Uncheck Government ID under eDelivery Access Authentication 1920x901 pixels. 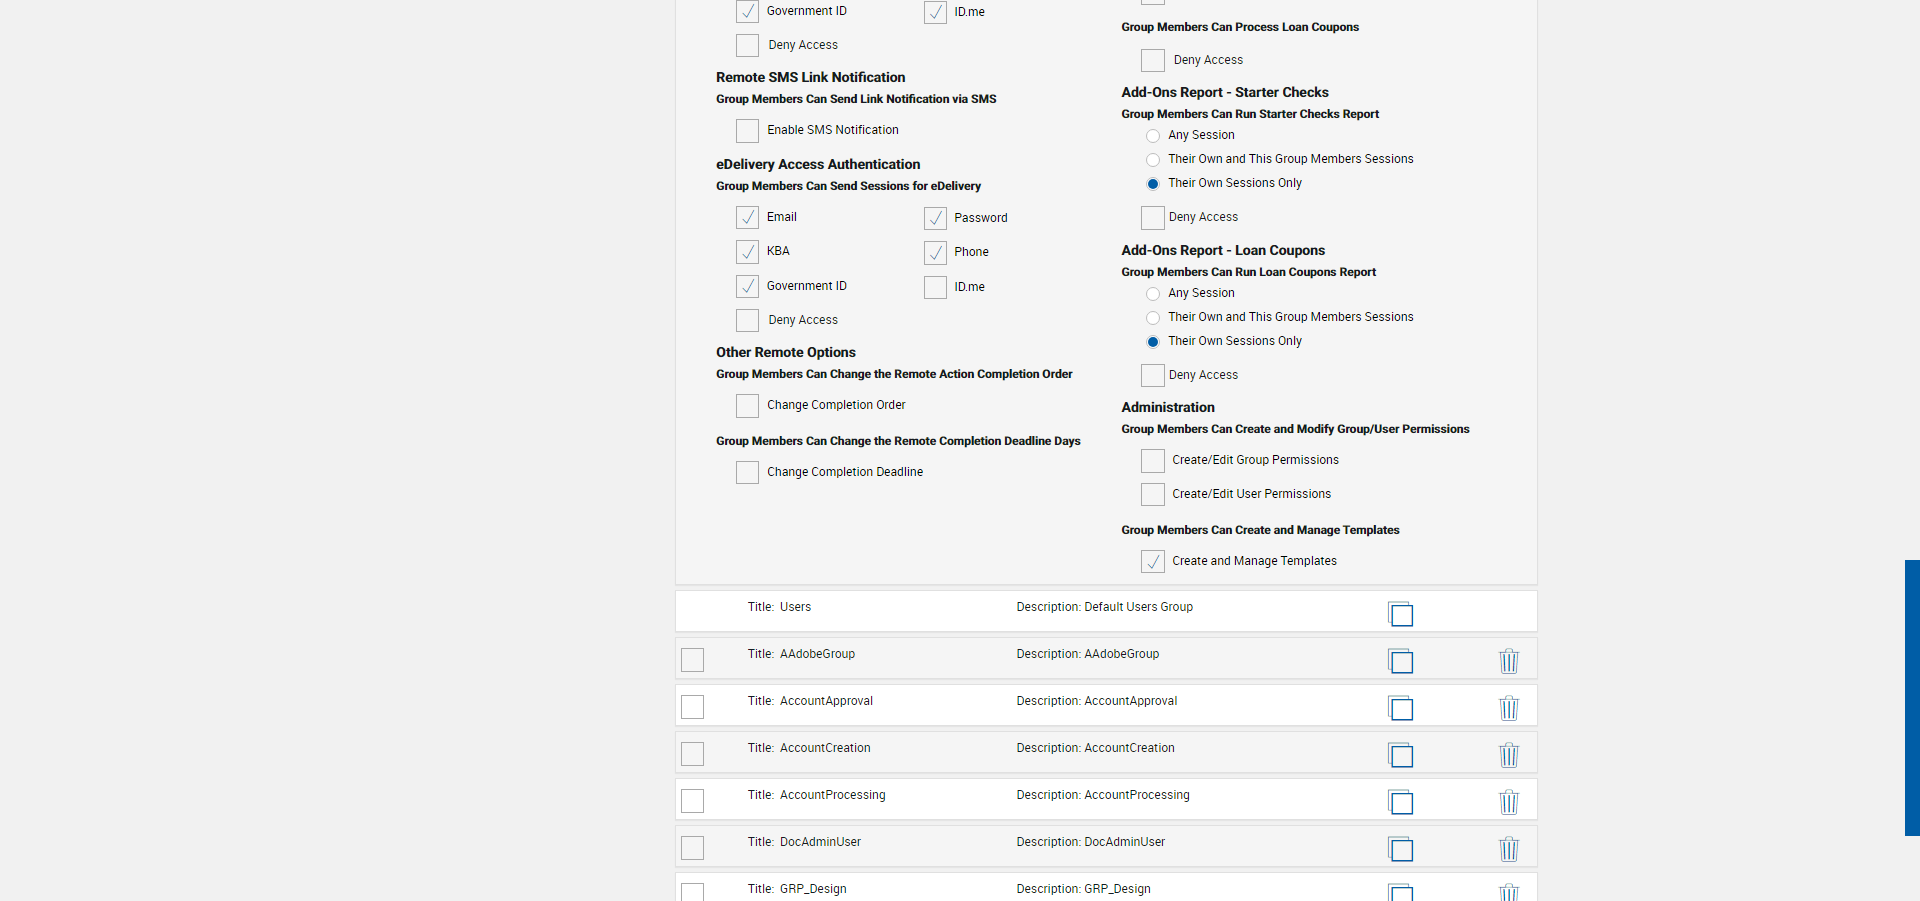(x=747, y=287)
